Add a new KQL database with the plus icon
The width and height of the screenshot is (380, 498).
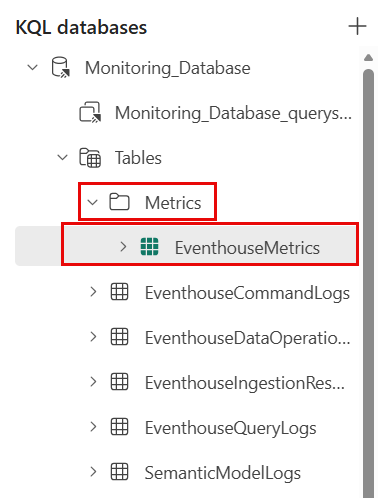[357, 26]
